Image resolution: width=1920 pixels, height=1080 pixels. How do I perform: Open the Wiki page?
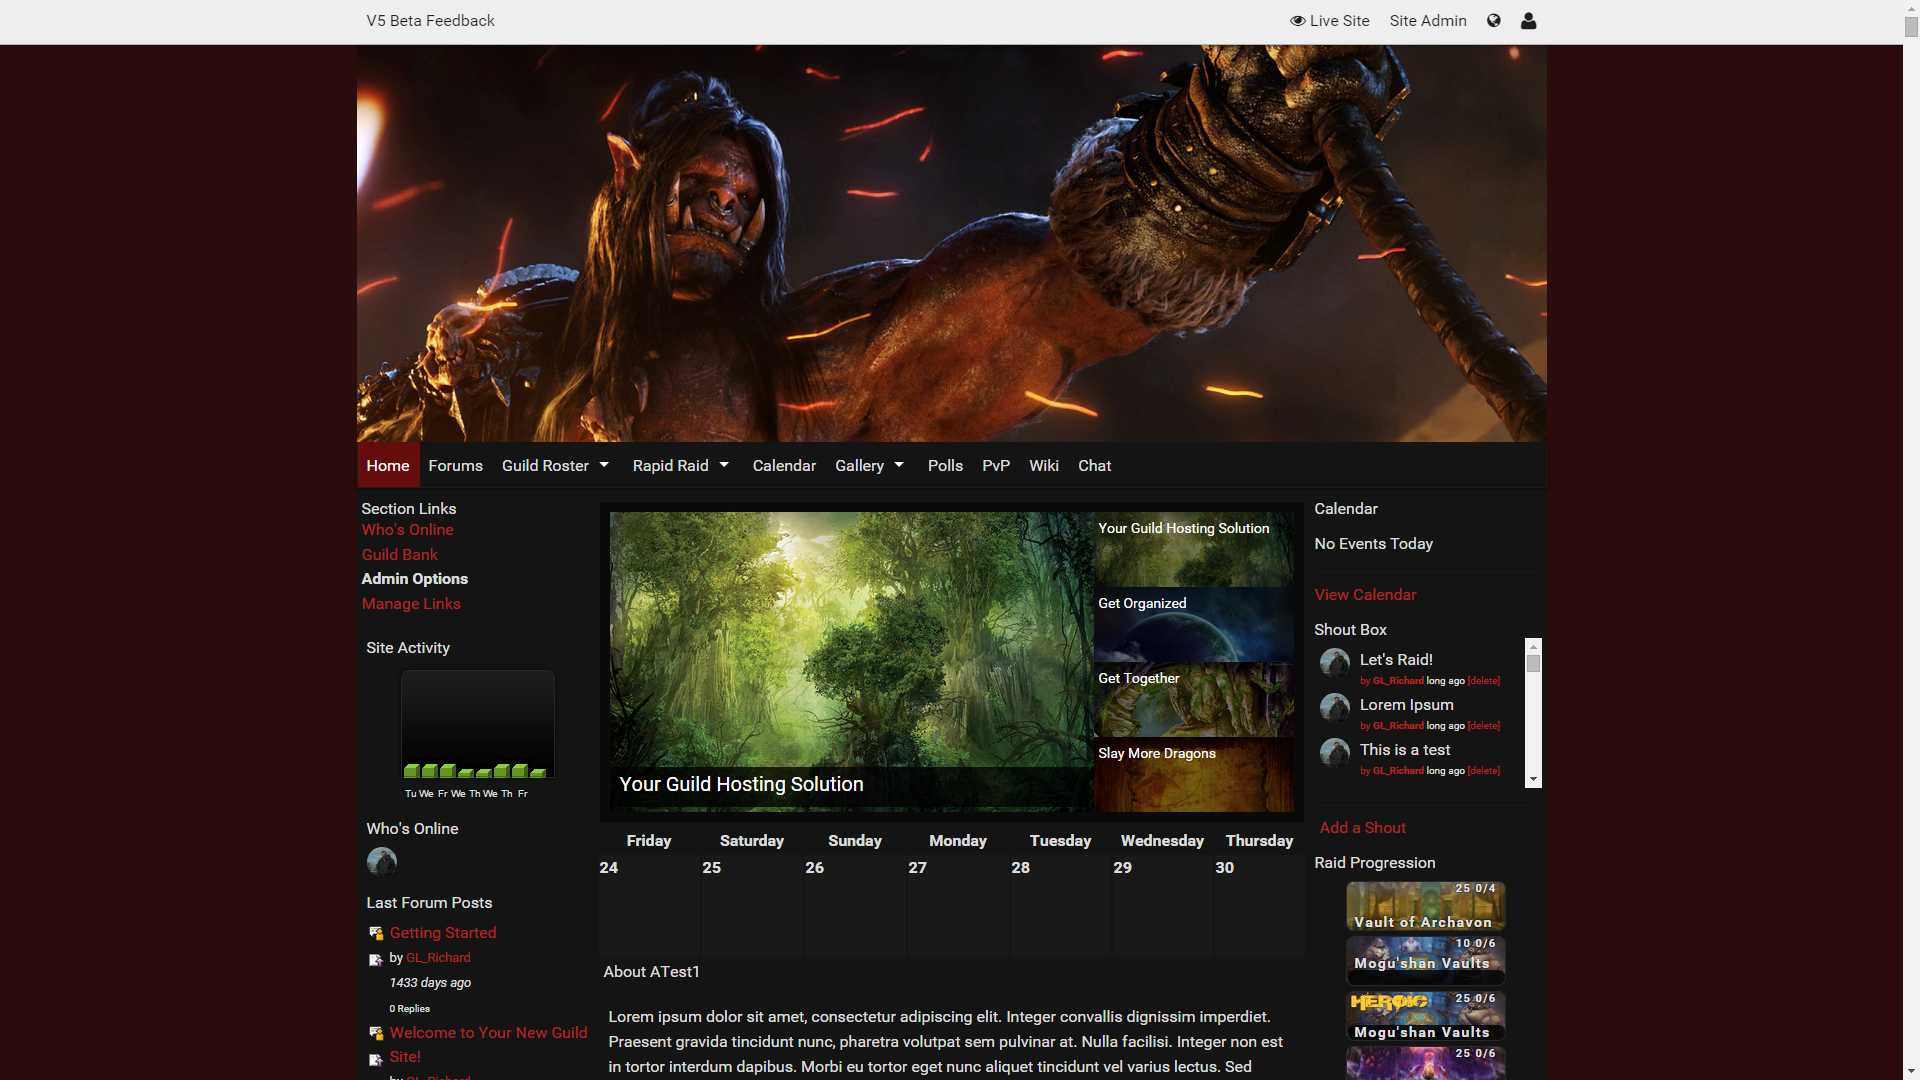[x=1043, y=465]
